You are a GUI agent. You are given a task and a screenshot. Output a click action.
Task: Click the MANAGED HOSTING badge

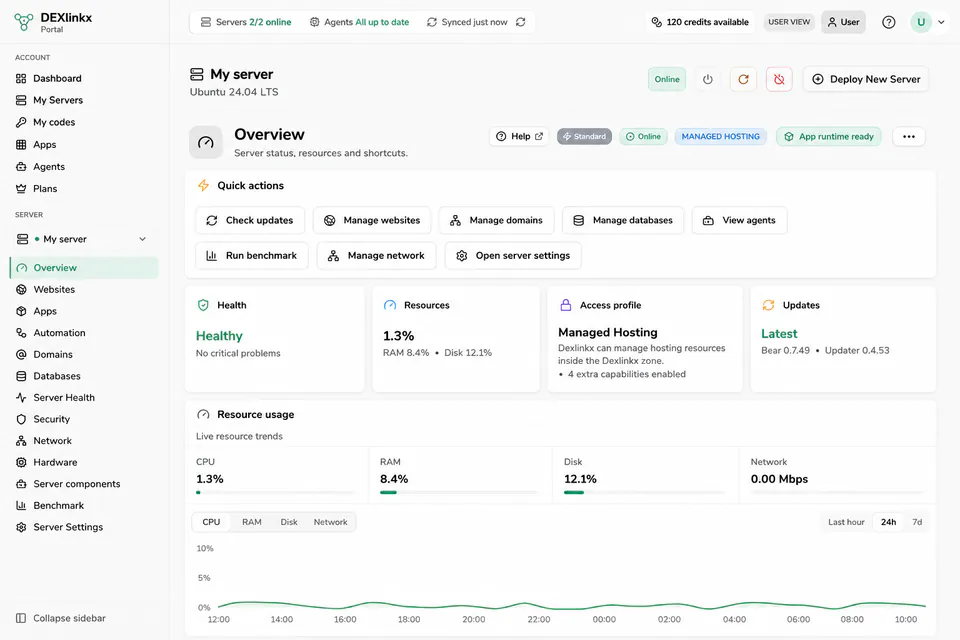pyautogui.click(x=721, y=137)
